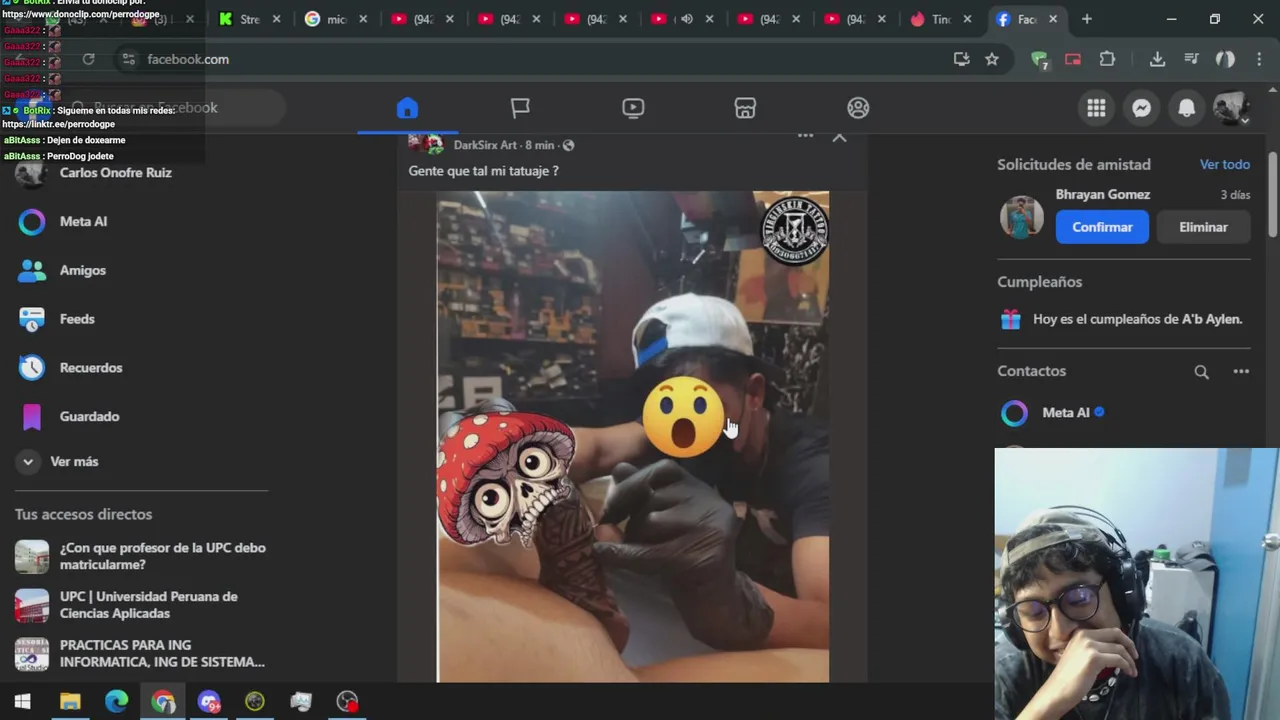Open Bhrayan Gomez profile picture

[1022, 217]
